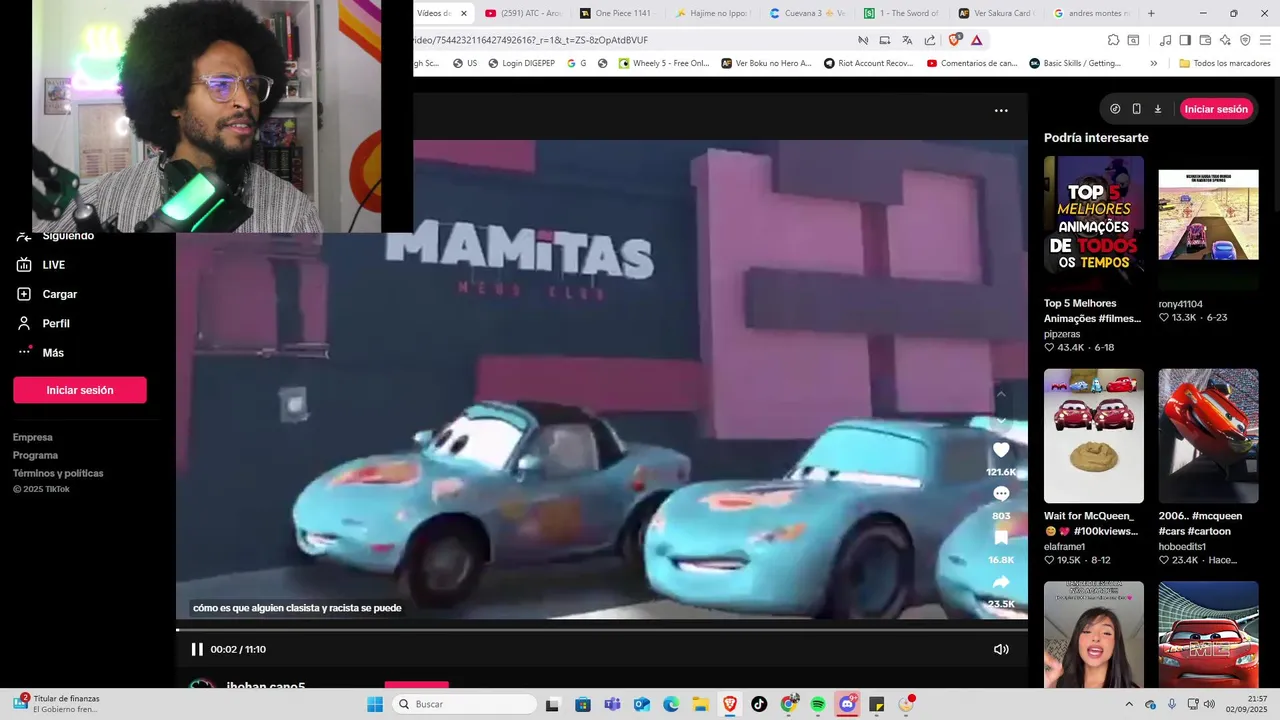
Task: Click the share page icon in address bar
Action: click(930, 40)
